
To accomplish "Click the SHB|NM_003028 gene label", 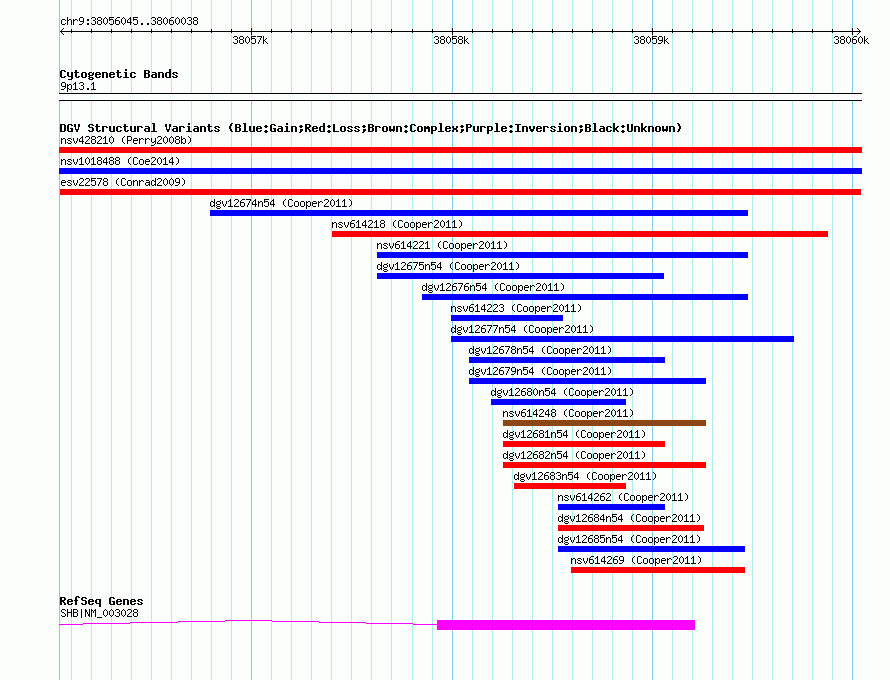I will tap(99, 613).
